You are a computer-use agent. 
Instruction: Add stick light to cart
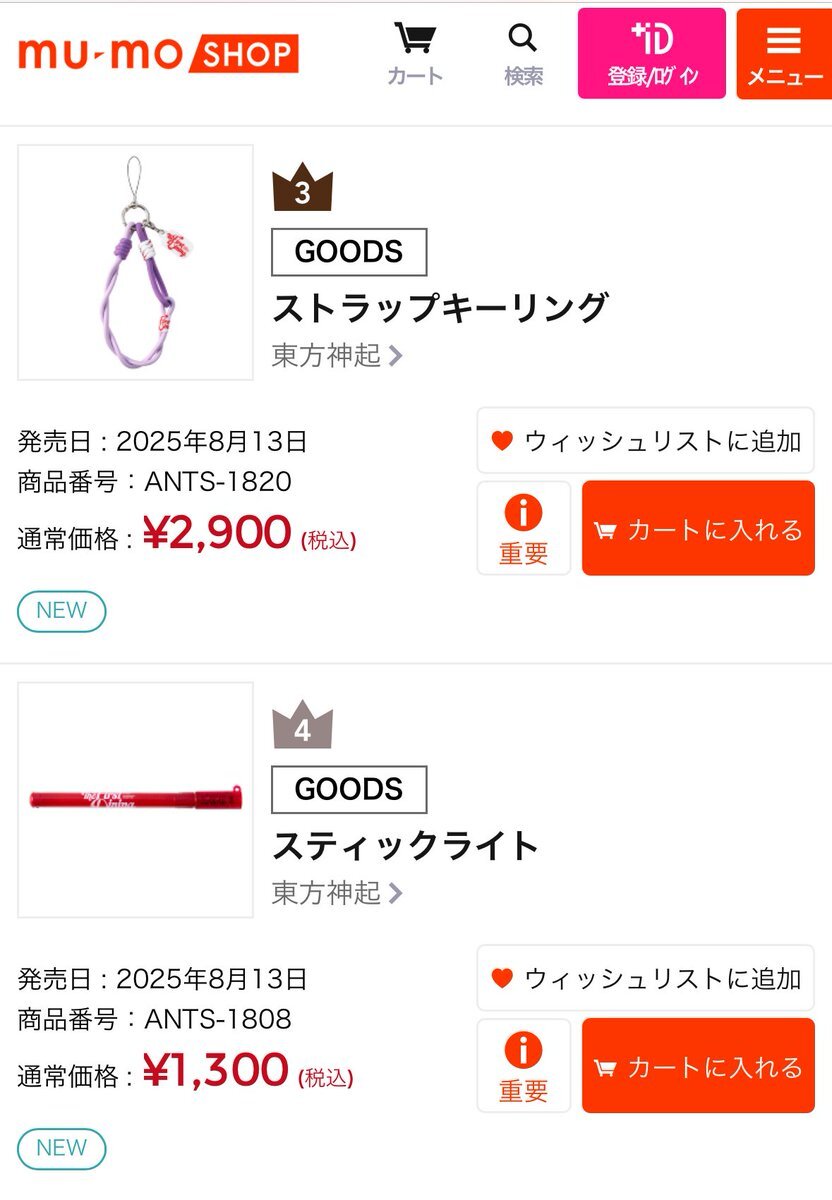[x=698, y=1066]
